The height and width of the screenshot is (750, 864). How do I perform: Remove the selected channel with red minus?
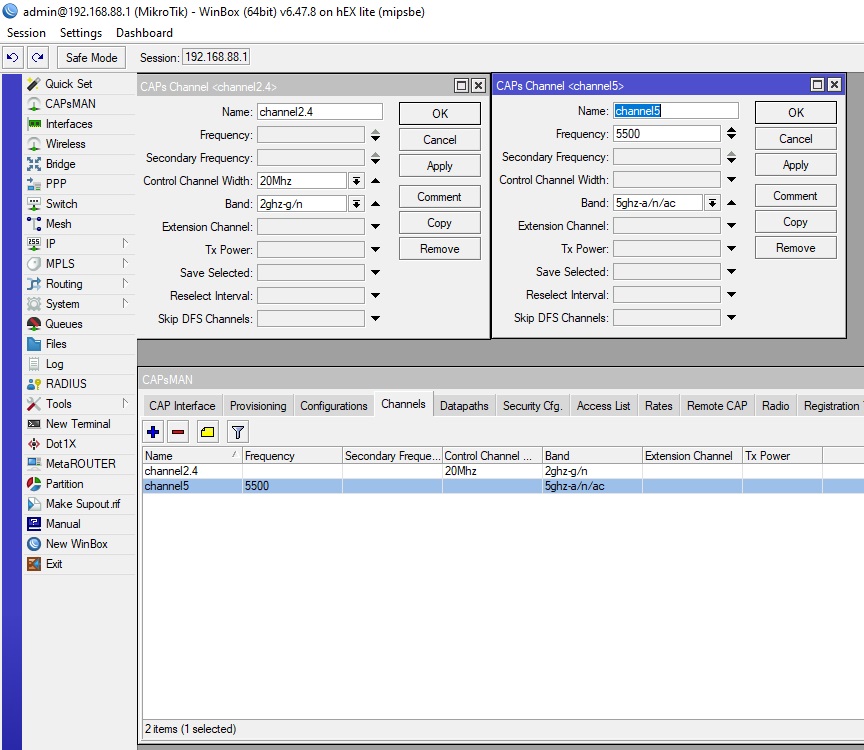point(178,432)
